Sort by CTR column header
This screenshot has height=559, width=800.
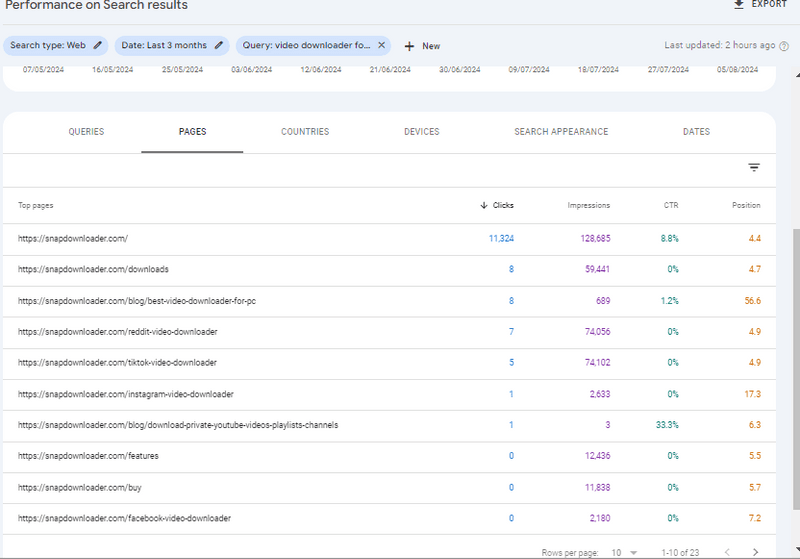[x=671, y=205]
